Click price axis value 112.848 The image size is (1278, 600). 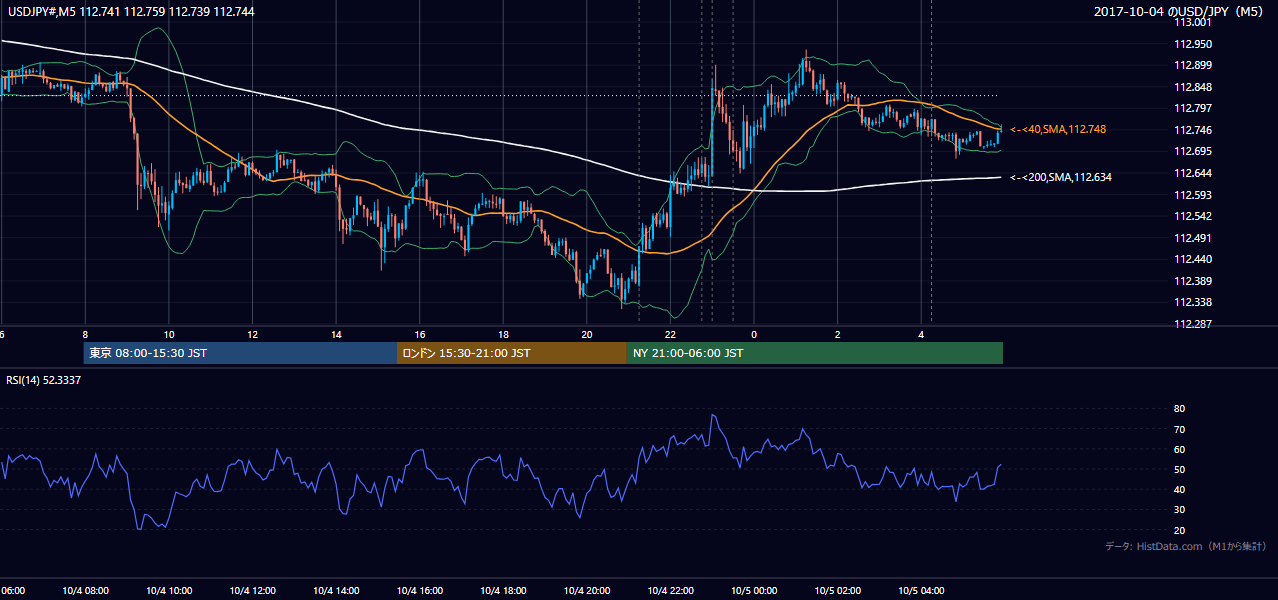click(x=1195, y=87)
